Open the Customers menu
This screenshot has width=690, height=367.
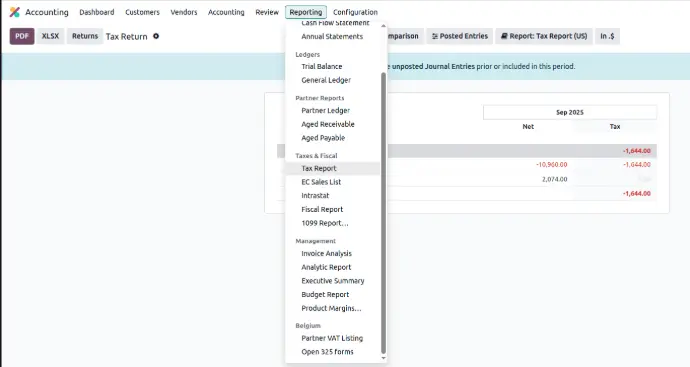point(142,12)
